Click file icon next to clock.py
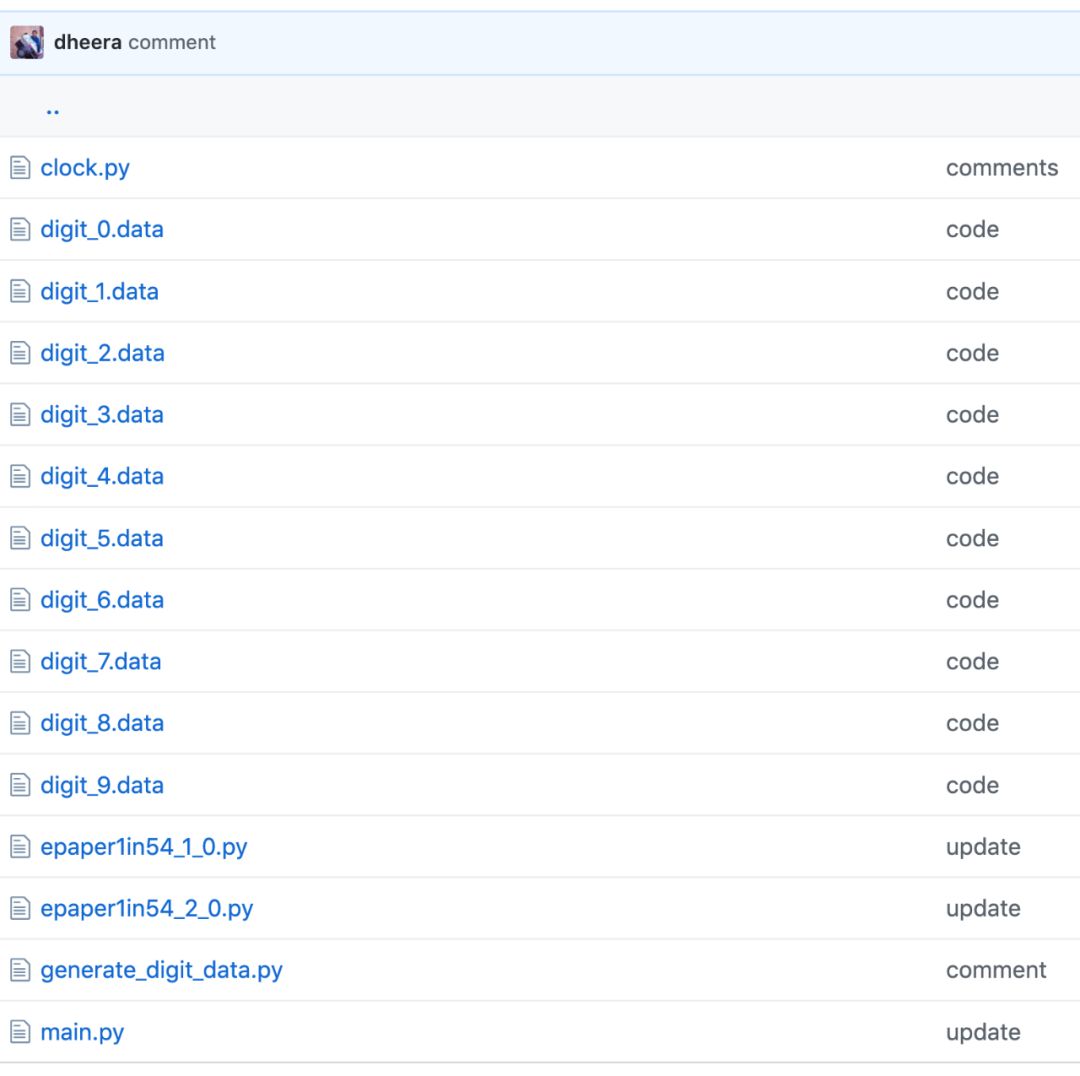This screenshot has height=1076, width=1080. tap(20, 167)
